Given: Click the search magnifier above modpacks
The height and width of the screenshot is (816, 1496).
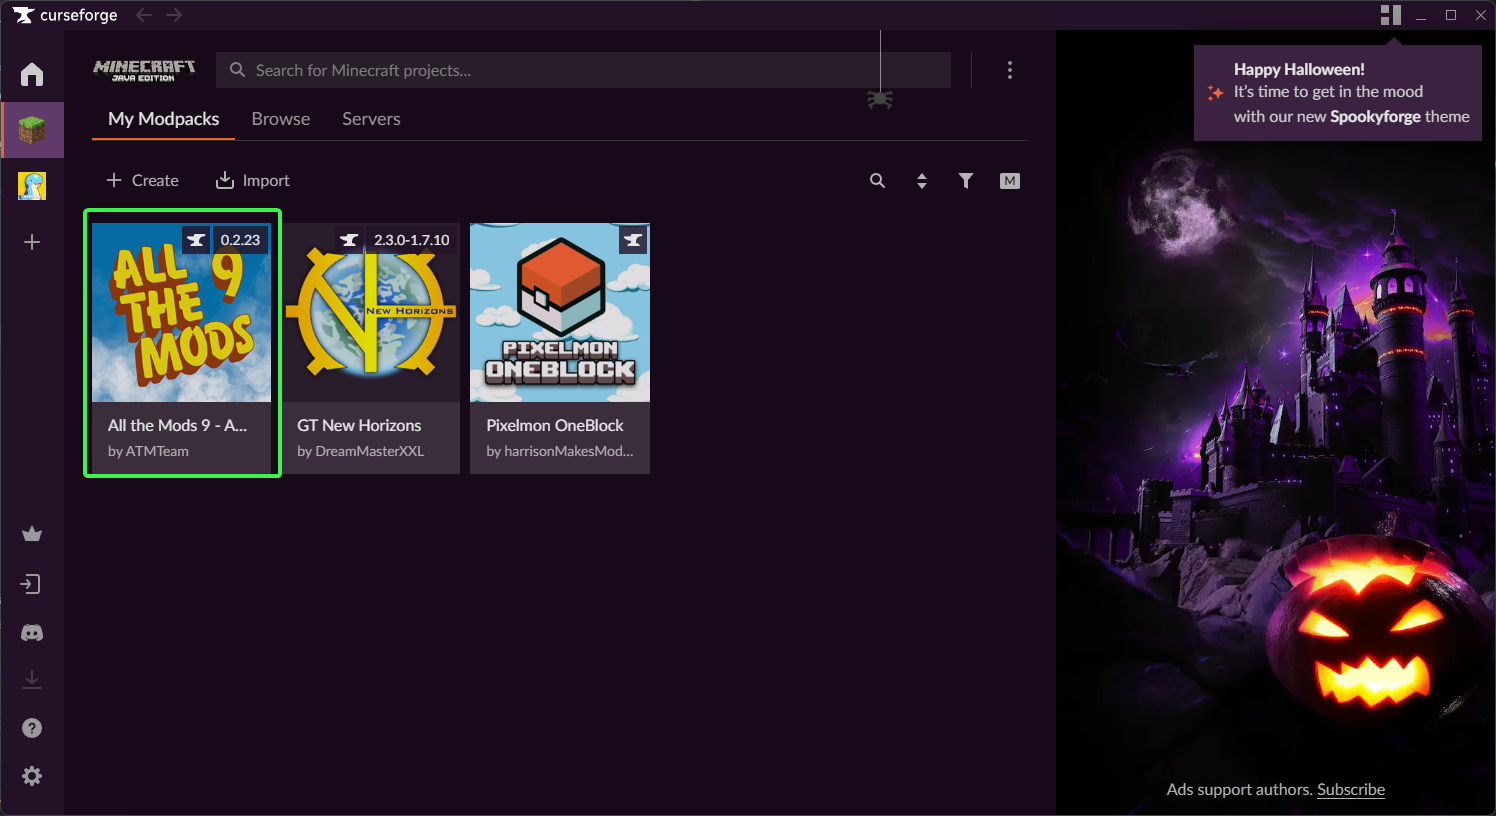Looking at the screenshot, I should (878, 181).
